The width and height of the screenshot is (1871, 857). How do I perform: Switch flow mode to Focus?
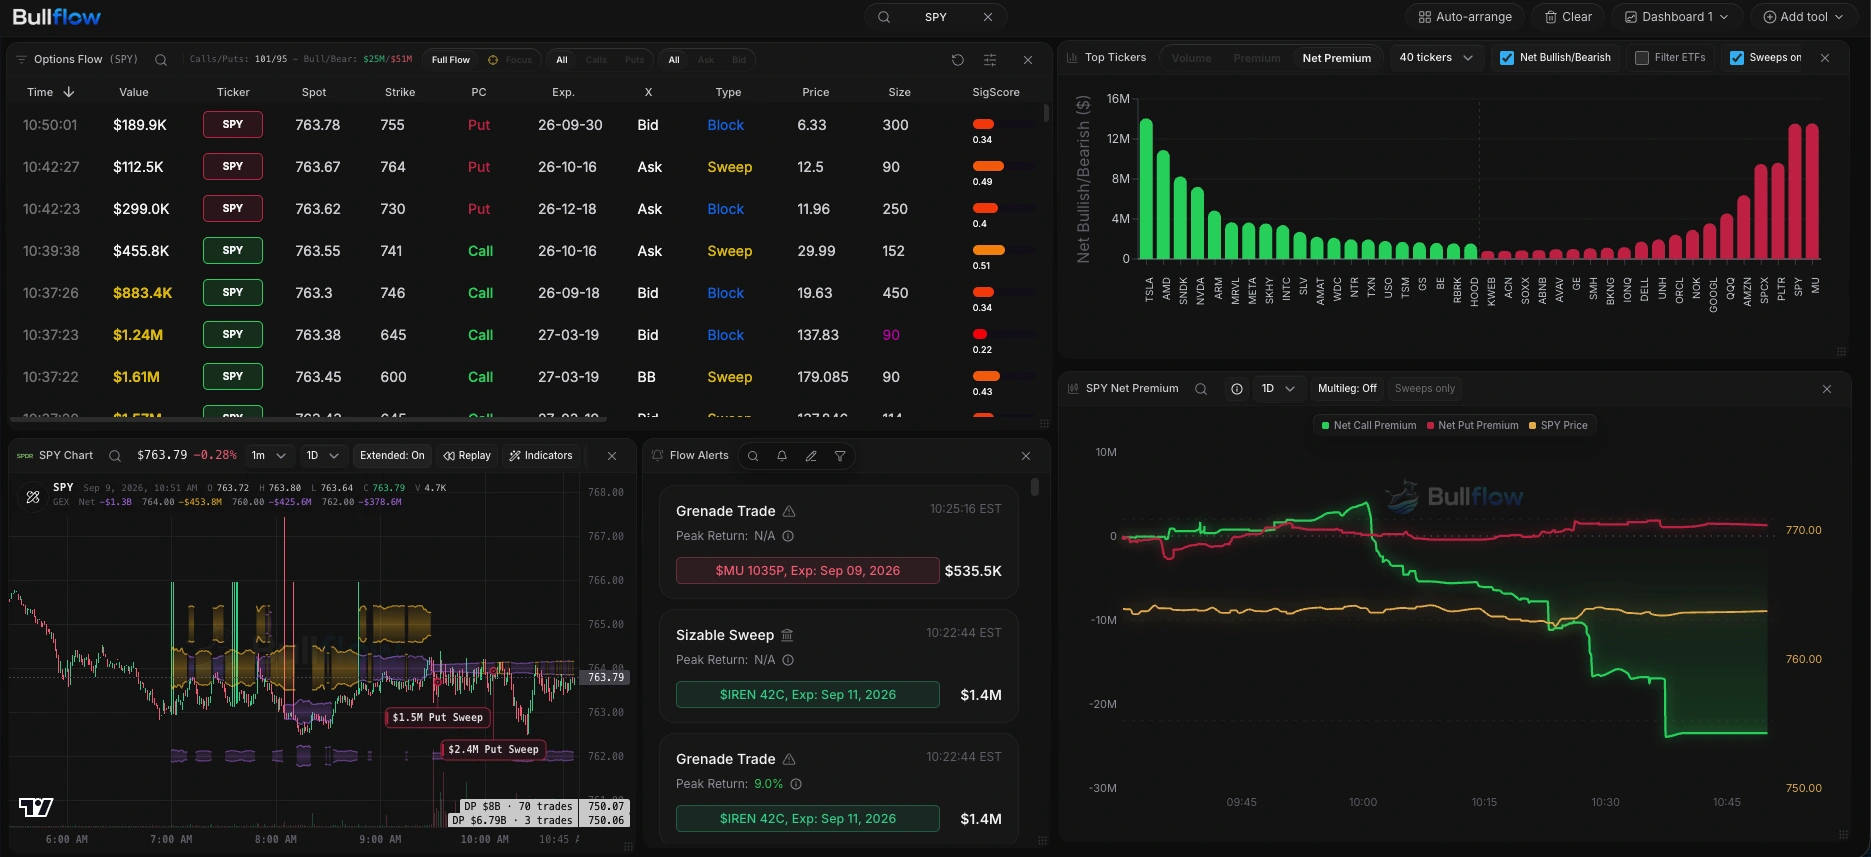pyautogui.click(x=510, y=60)
